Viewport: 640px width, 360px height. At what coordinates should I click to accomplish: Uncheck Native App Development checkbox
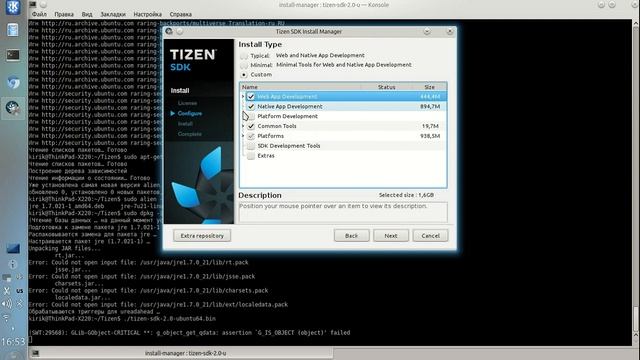[x=251, y=107]
